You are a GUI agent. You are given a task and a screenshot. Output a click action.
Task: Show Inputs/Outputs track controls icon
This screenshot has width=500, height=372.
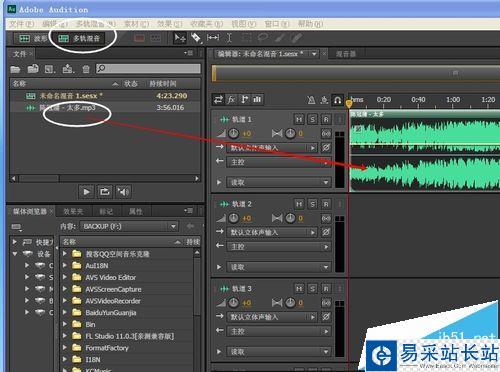(x=218, y=99)
